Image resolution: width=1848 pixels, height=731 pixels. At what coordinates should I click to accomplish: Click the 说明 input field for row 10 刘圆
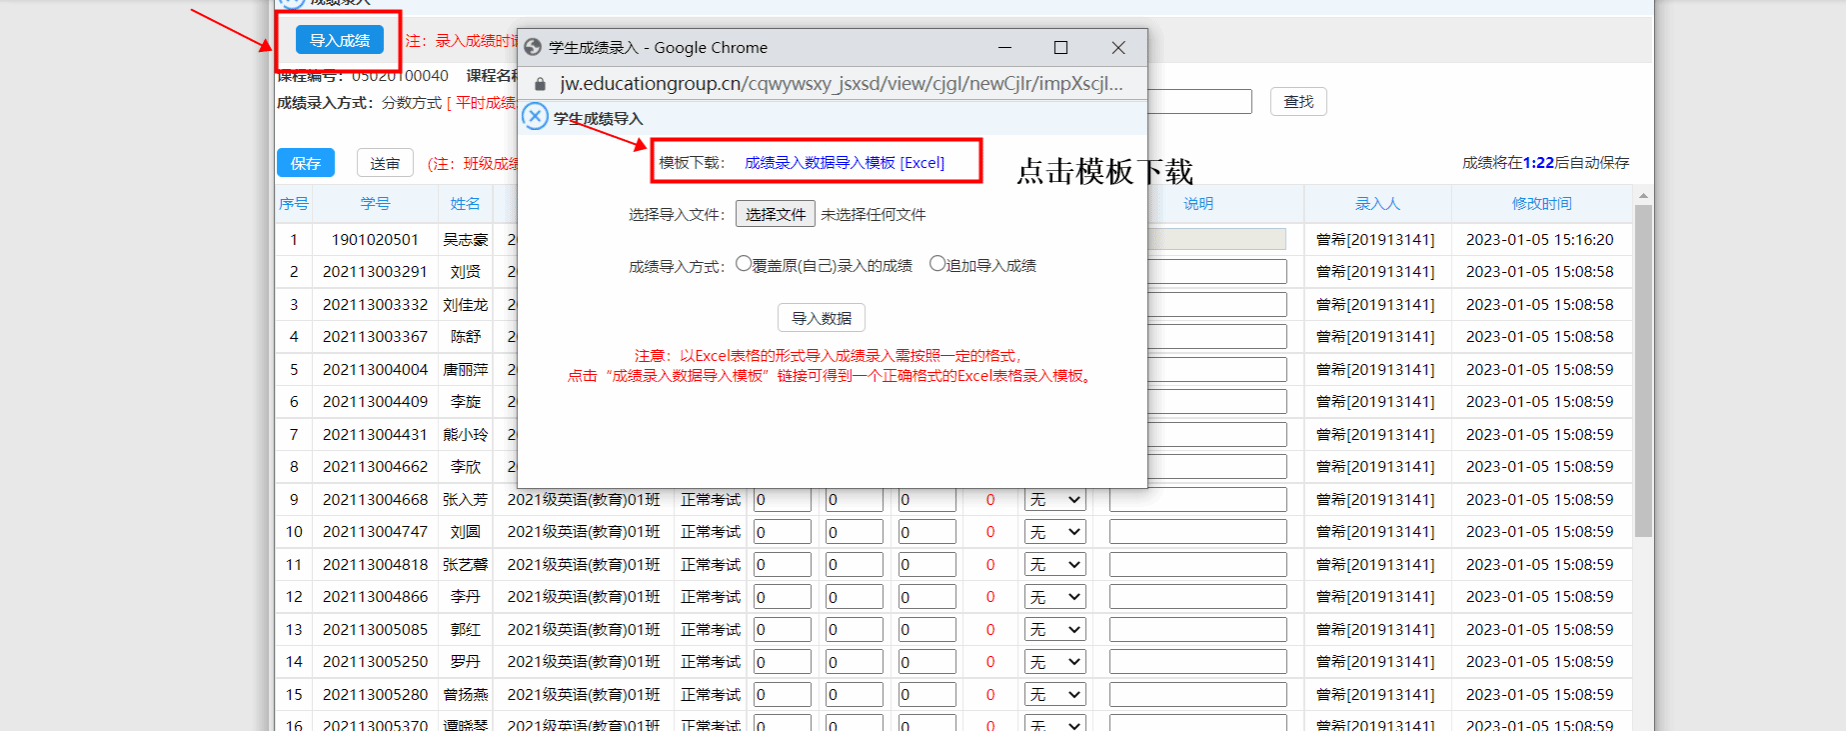click(1197, 532)
